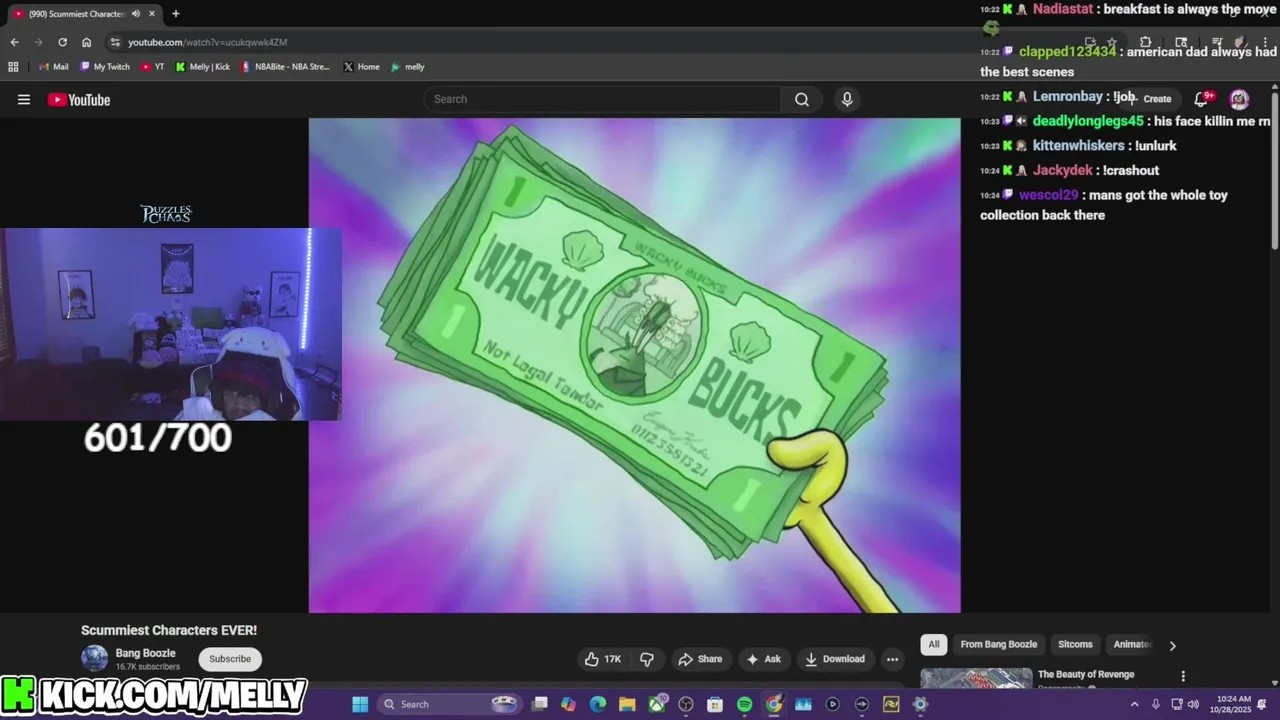Screen dimensions: 1280x720
Task: Open more actions ellipsis under video
Action: 892,659
